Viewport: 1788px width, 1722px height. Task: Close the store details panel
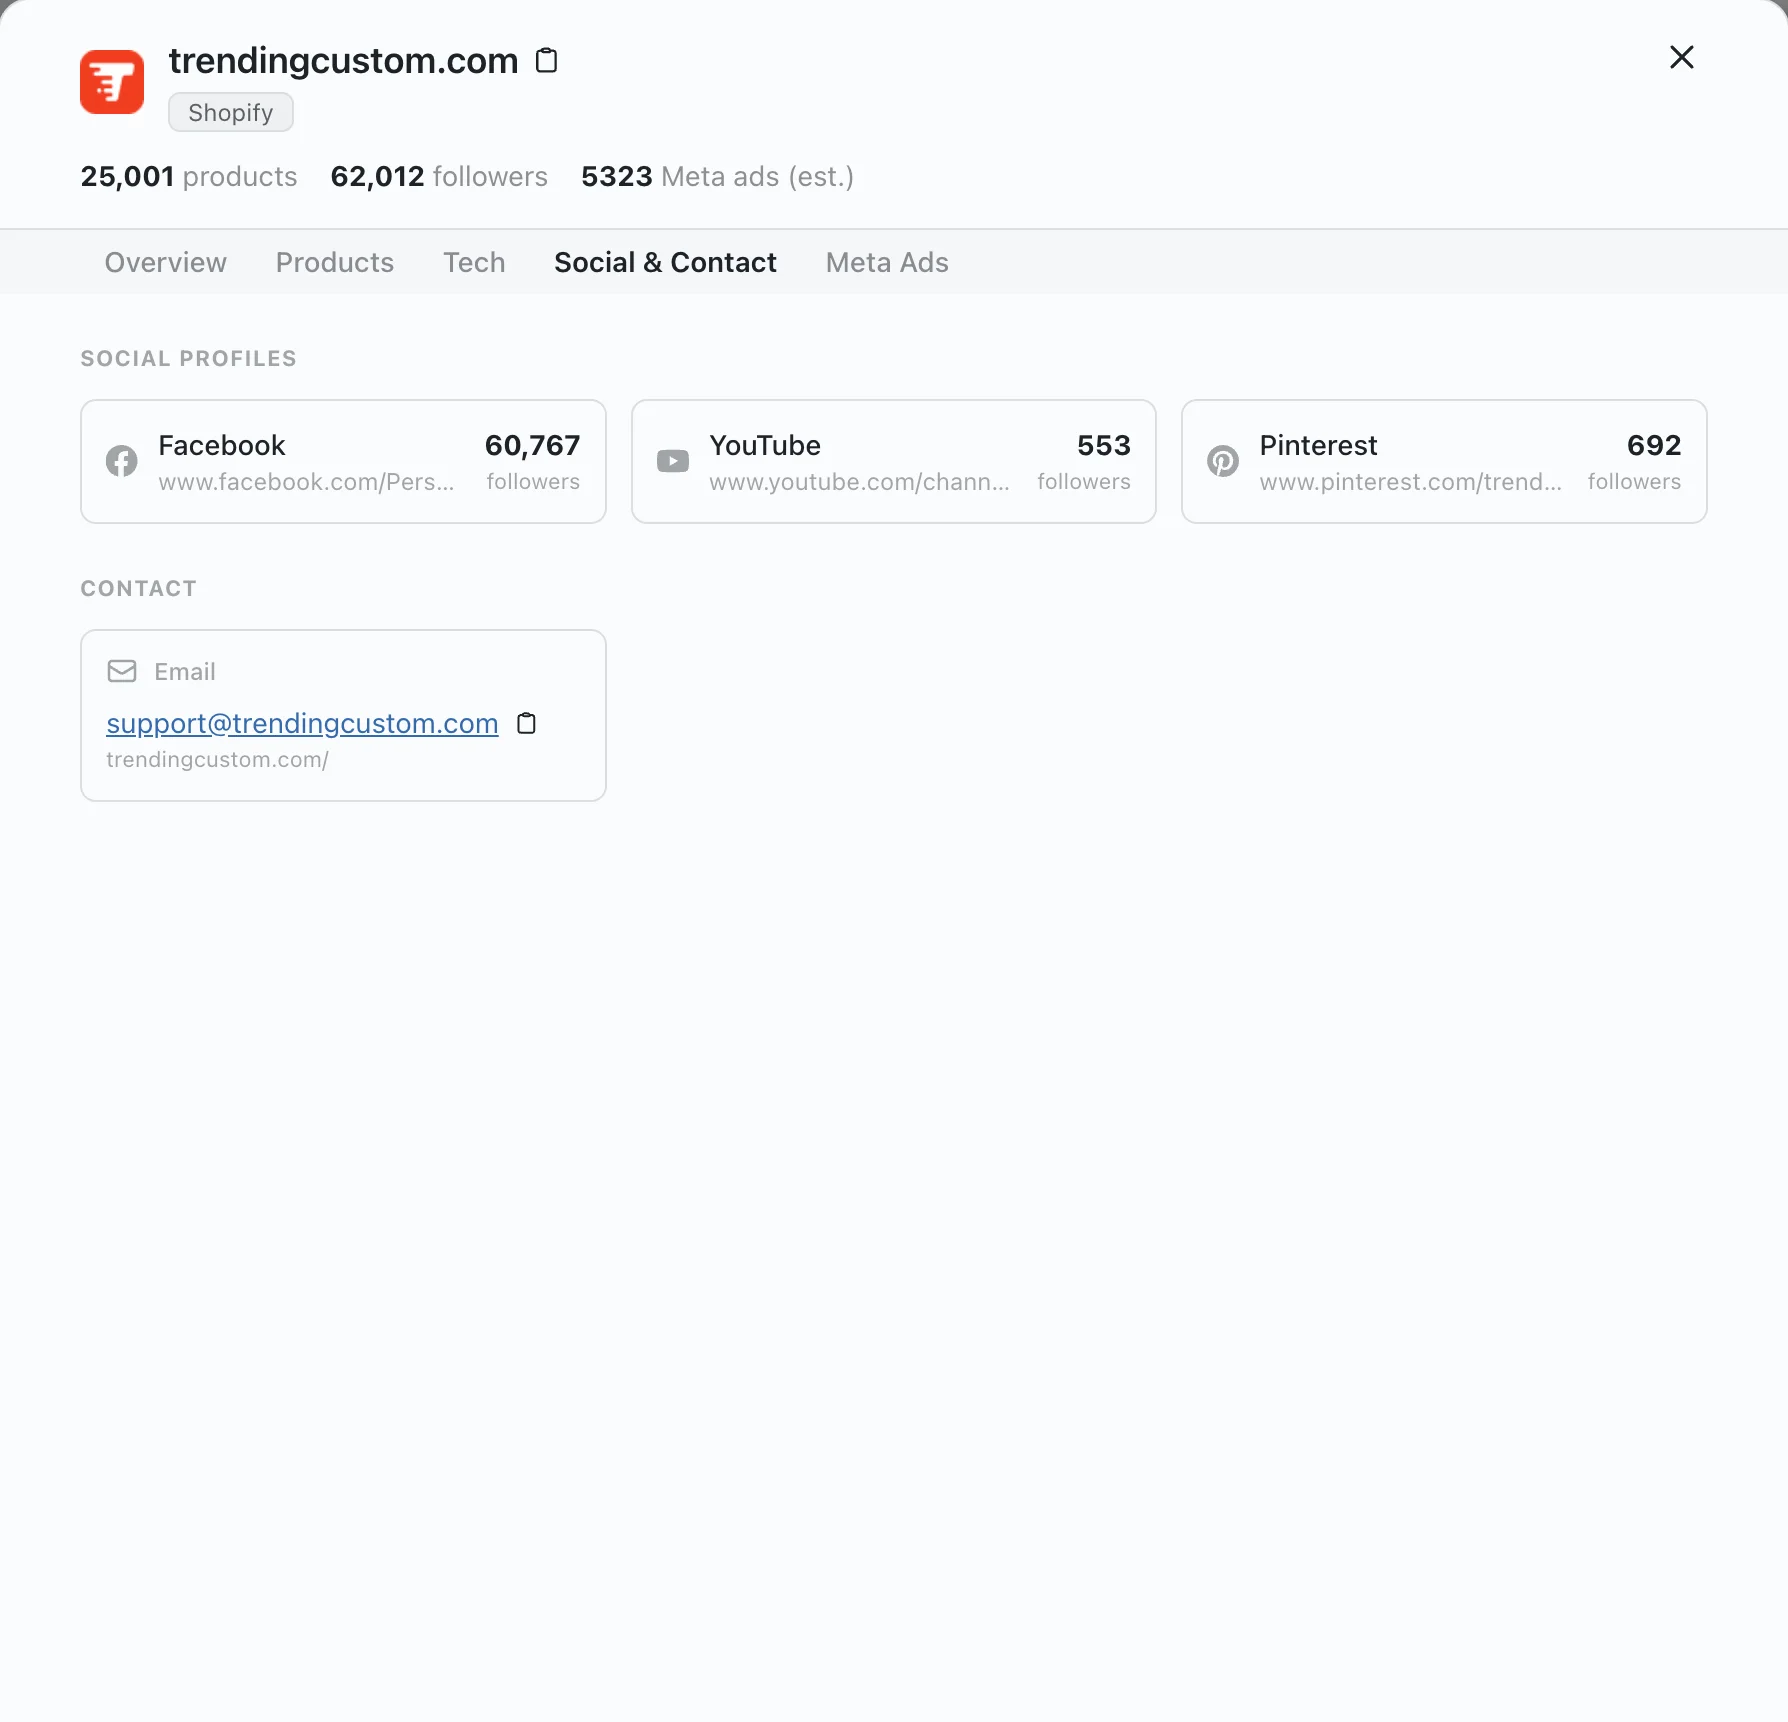coord(1681,57)
